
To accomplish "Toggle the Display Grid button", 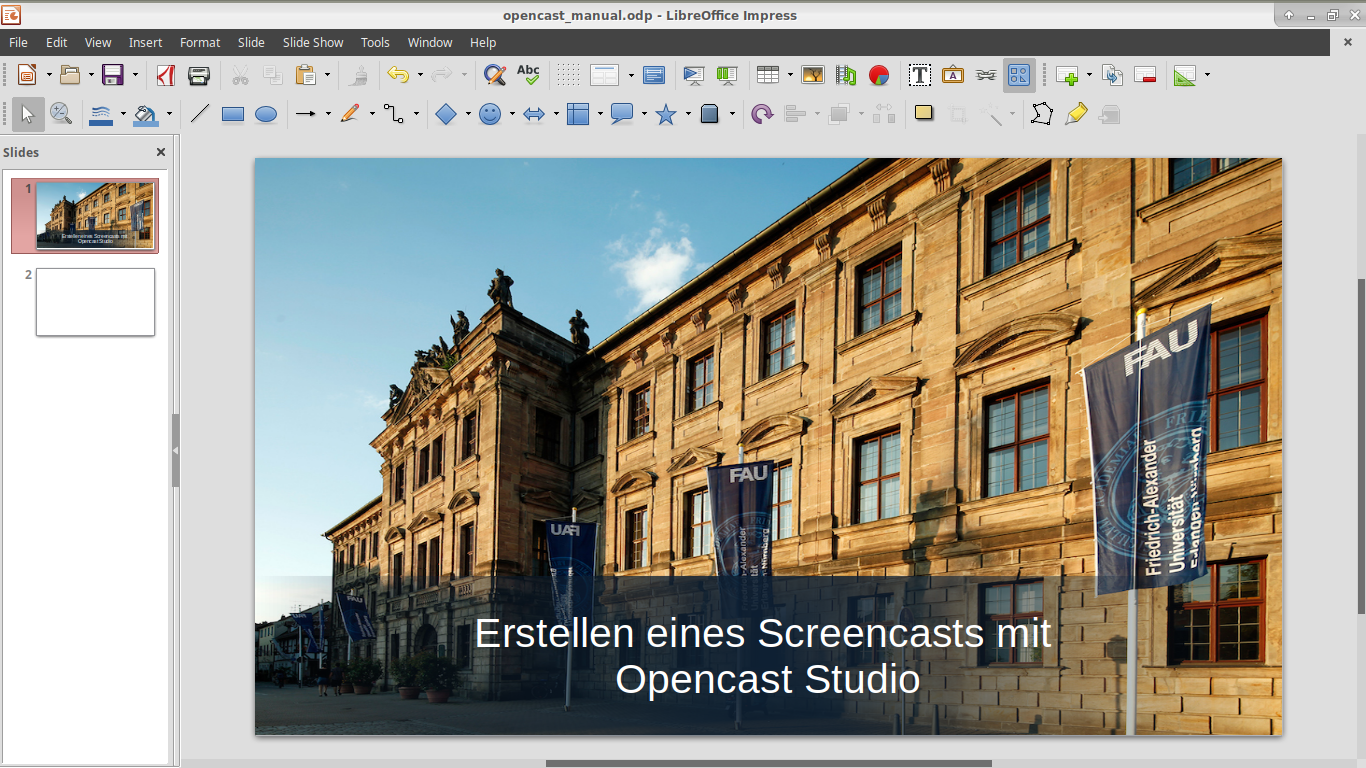I will coord(568,75).
